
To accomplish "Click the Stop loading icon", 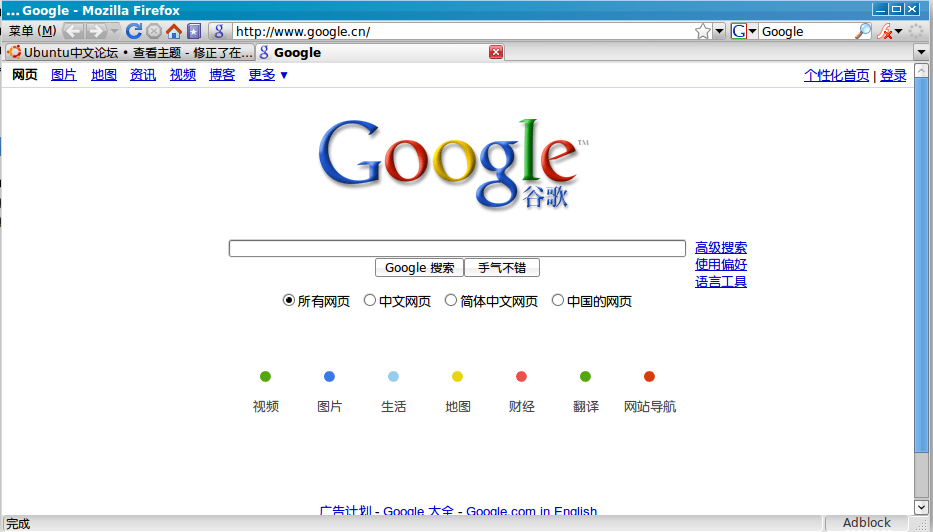I will point(154,31).
